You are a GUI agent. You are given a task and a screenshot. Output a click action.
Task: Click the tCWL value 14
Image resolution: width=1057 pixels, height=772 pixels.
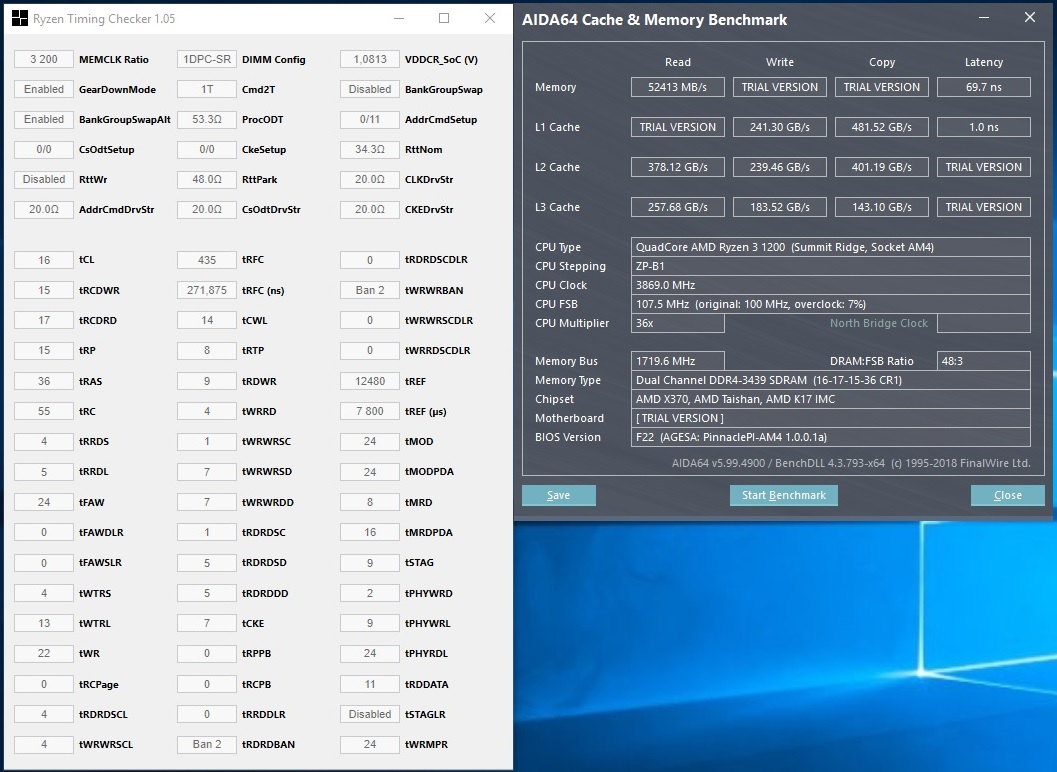[x=207, y=320]
